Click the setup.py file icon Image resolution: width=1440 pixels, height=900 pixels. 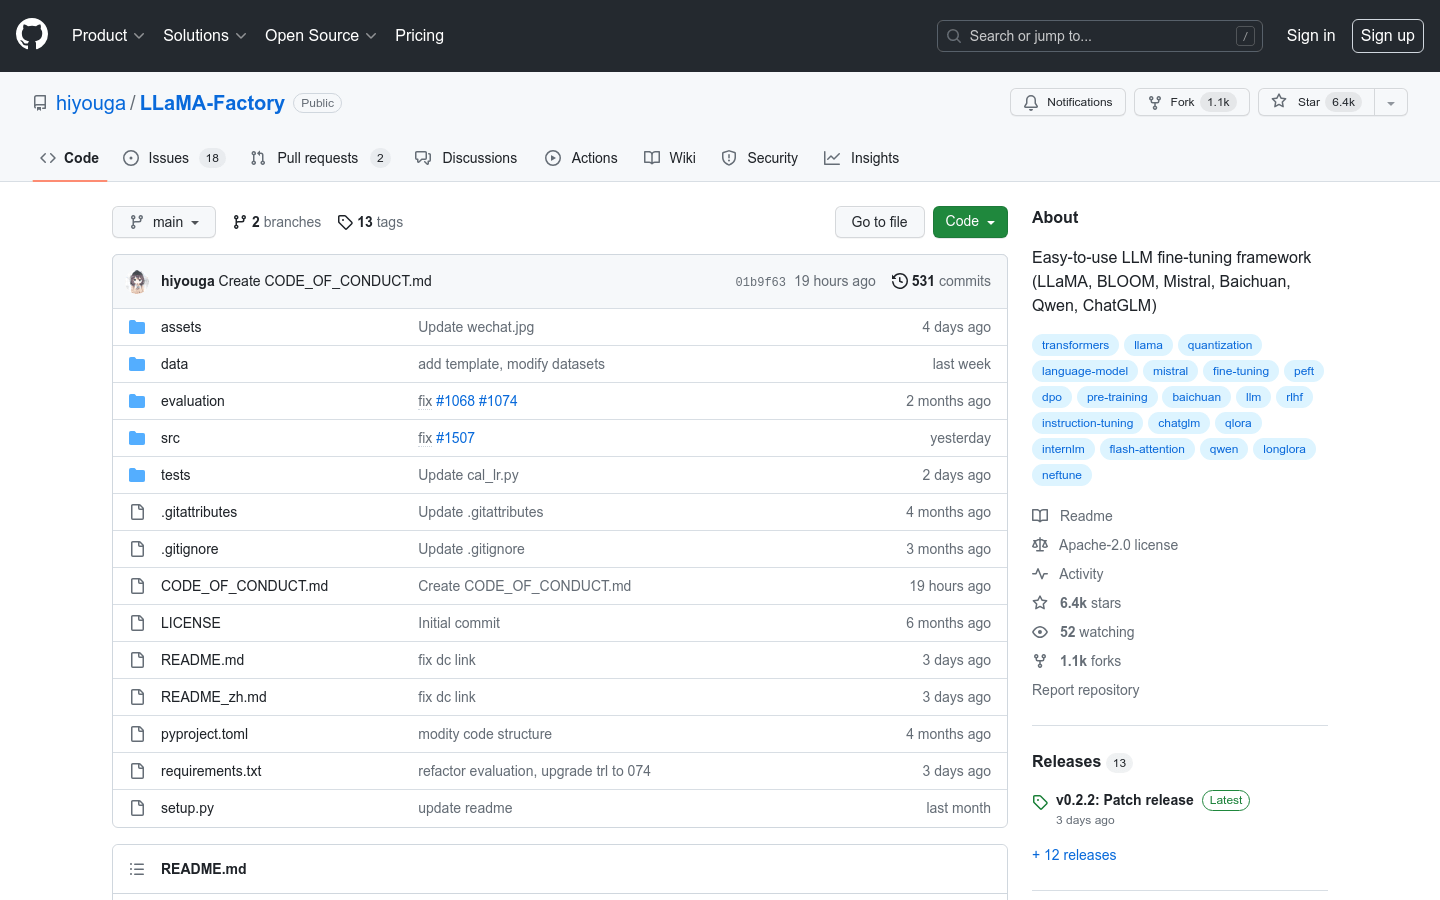pos(137,808)
